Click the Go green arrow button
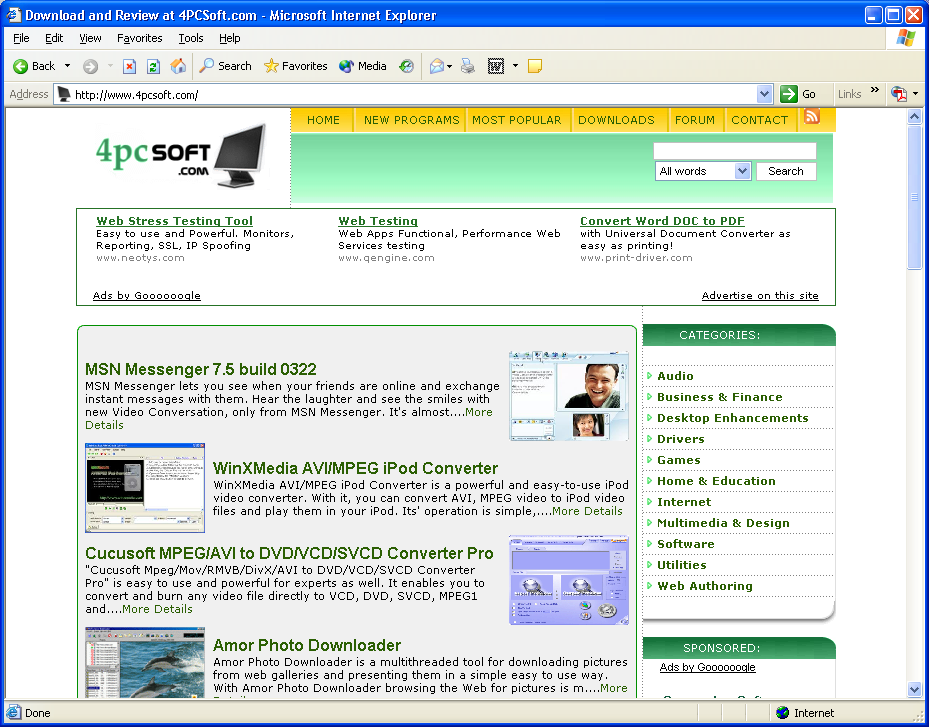This screenshot has height=727, width=929. pos(789,94)
